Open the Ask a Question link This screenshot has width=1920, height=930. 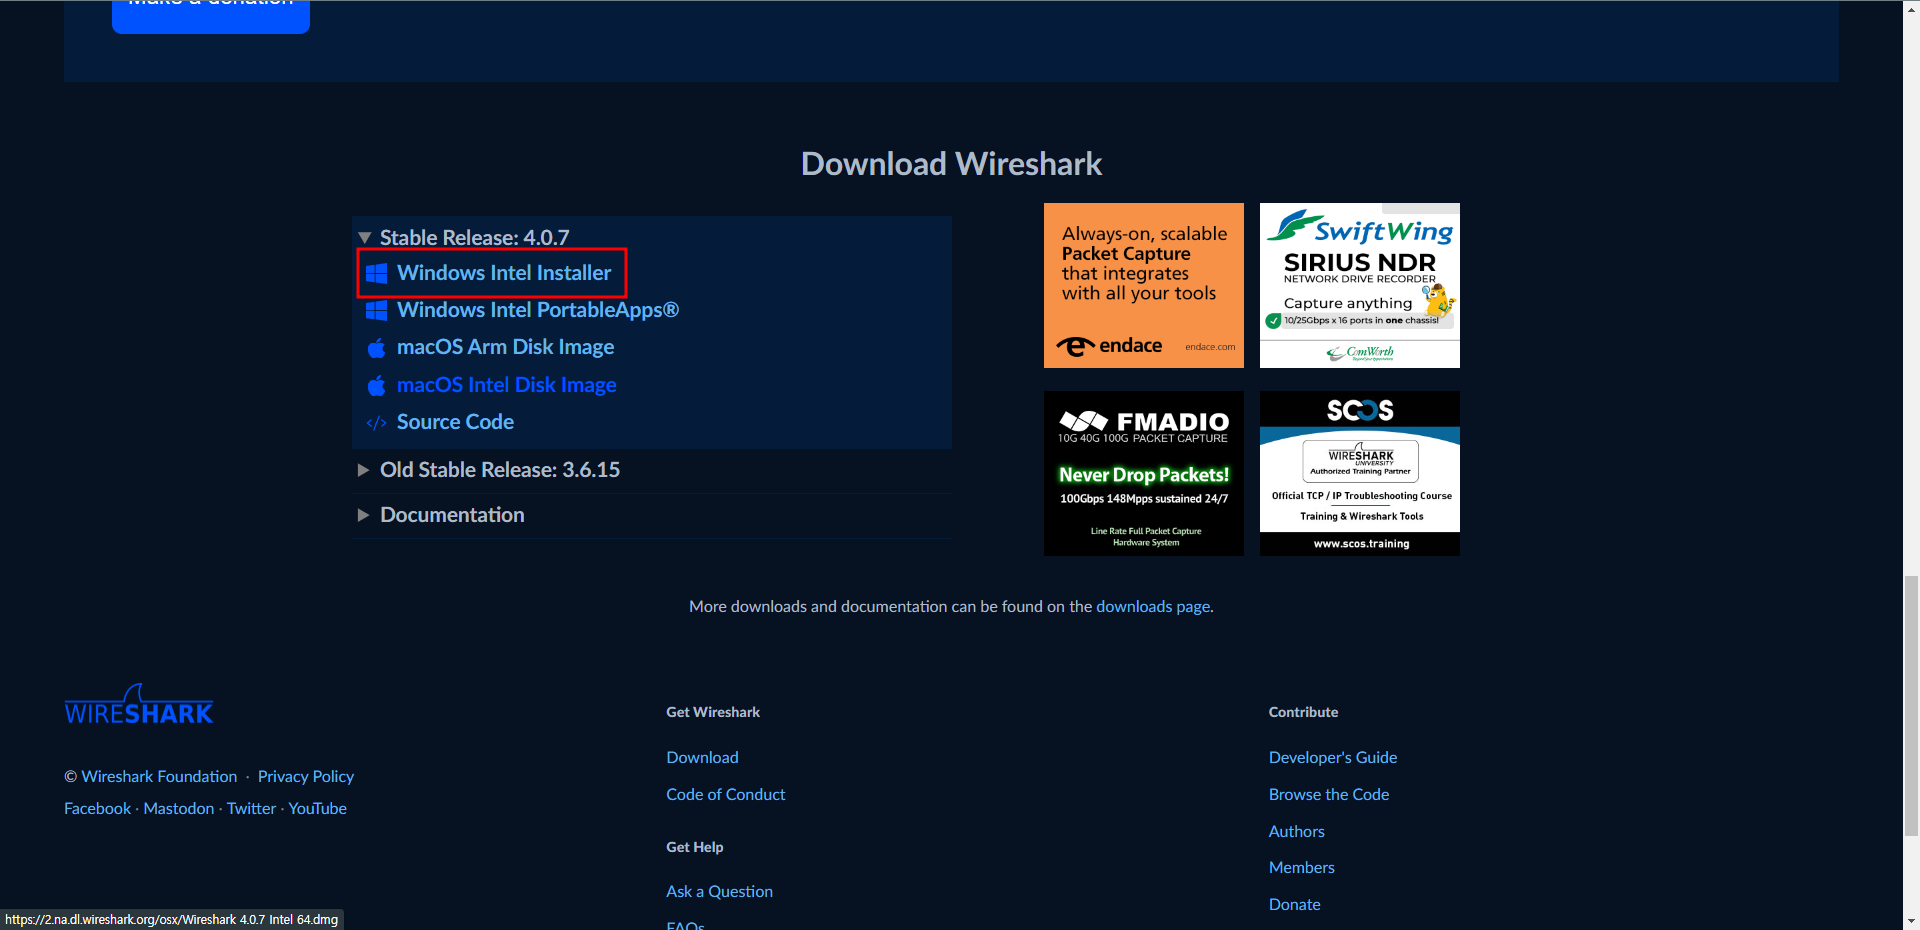719,891
